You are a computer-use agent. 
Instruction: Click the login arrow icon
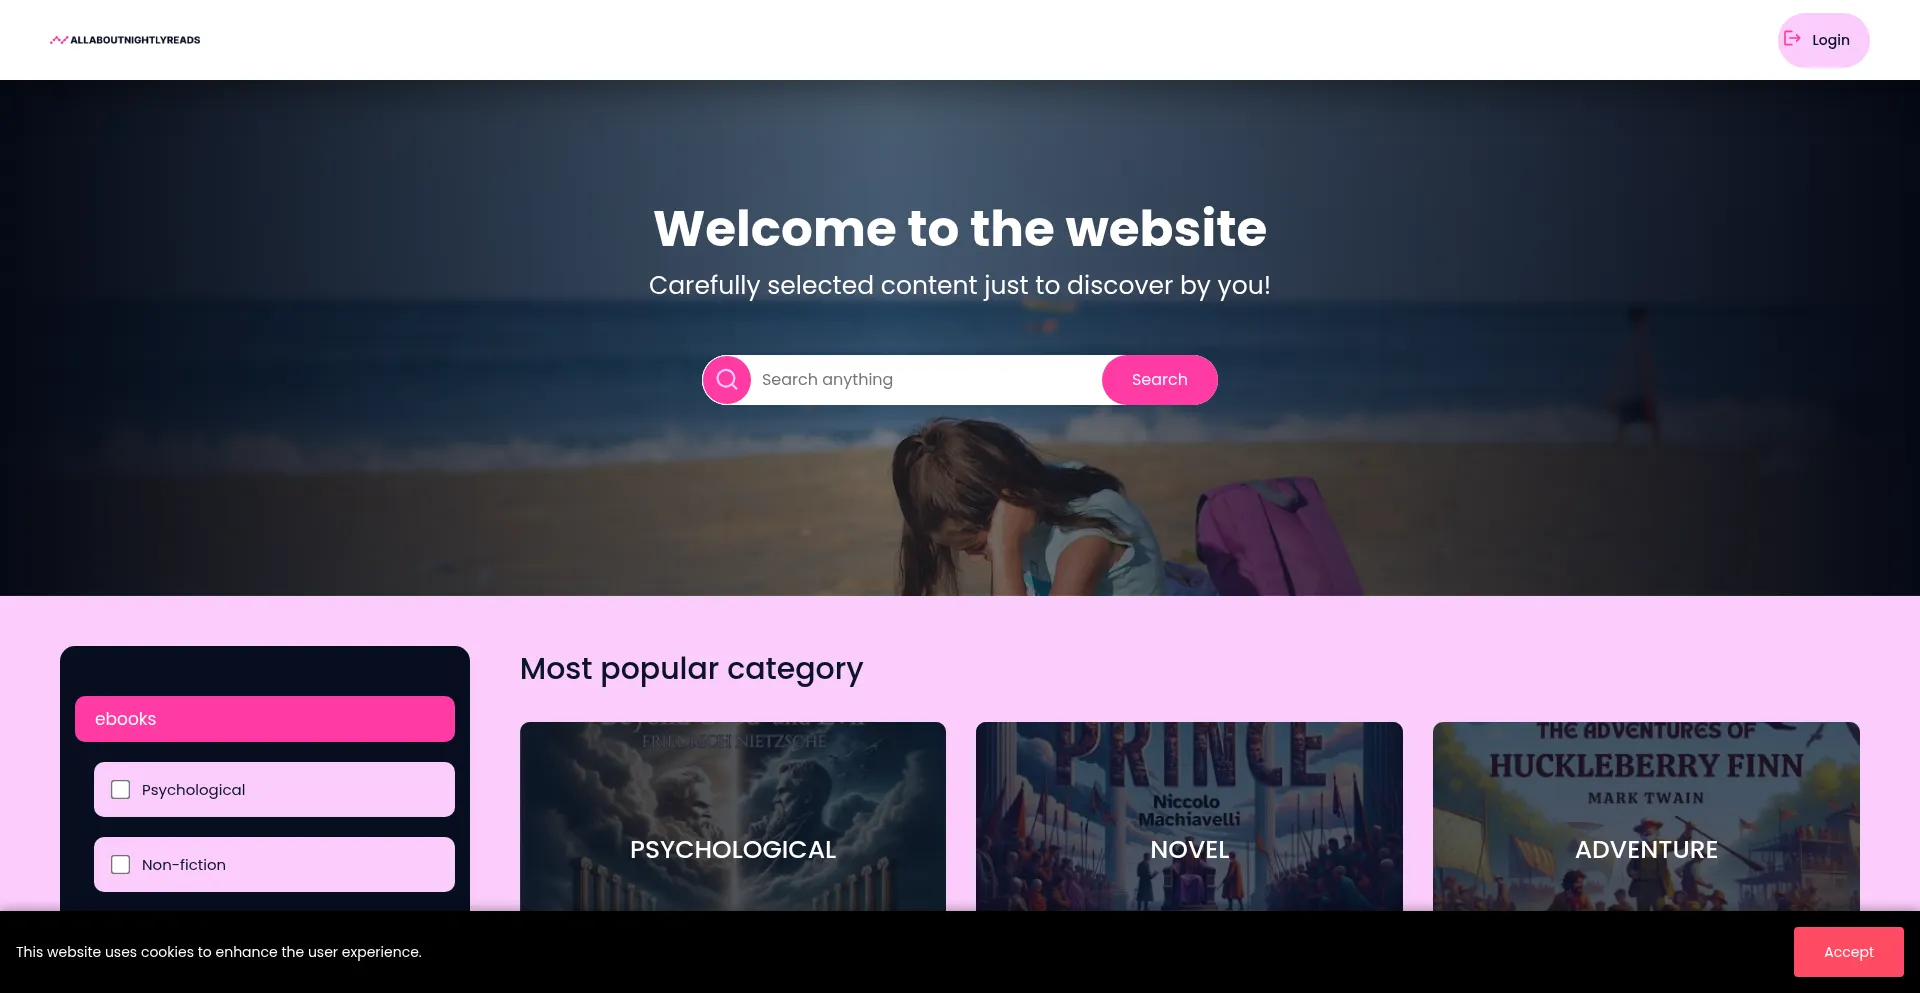1792,39
